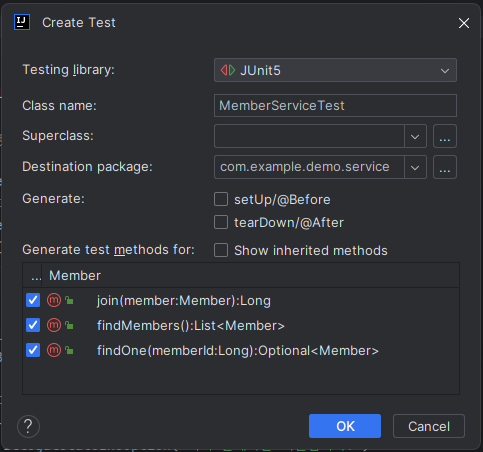Edit the com.example.demo.service package field
This screenshot has height=452, width=483.
[309, 167]
